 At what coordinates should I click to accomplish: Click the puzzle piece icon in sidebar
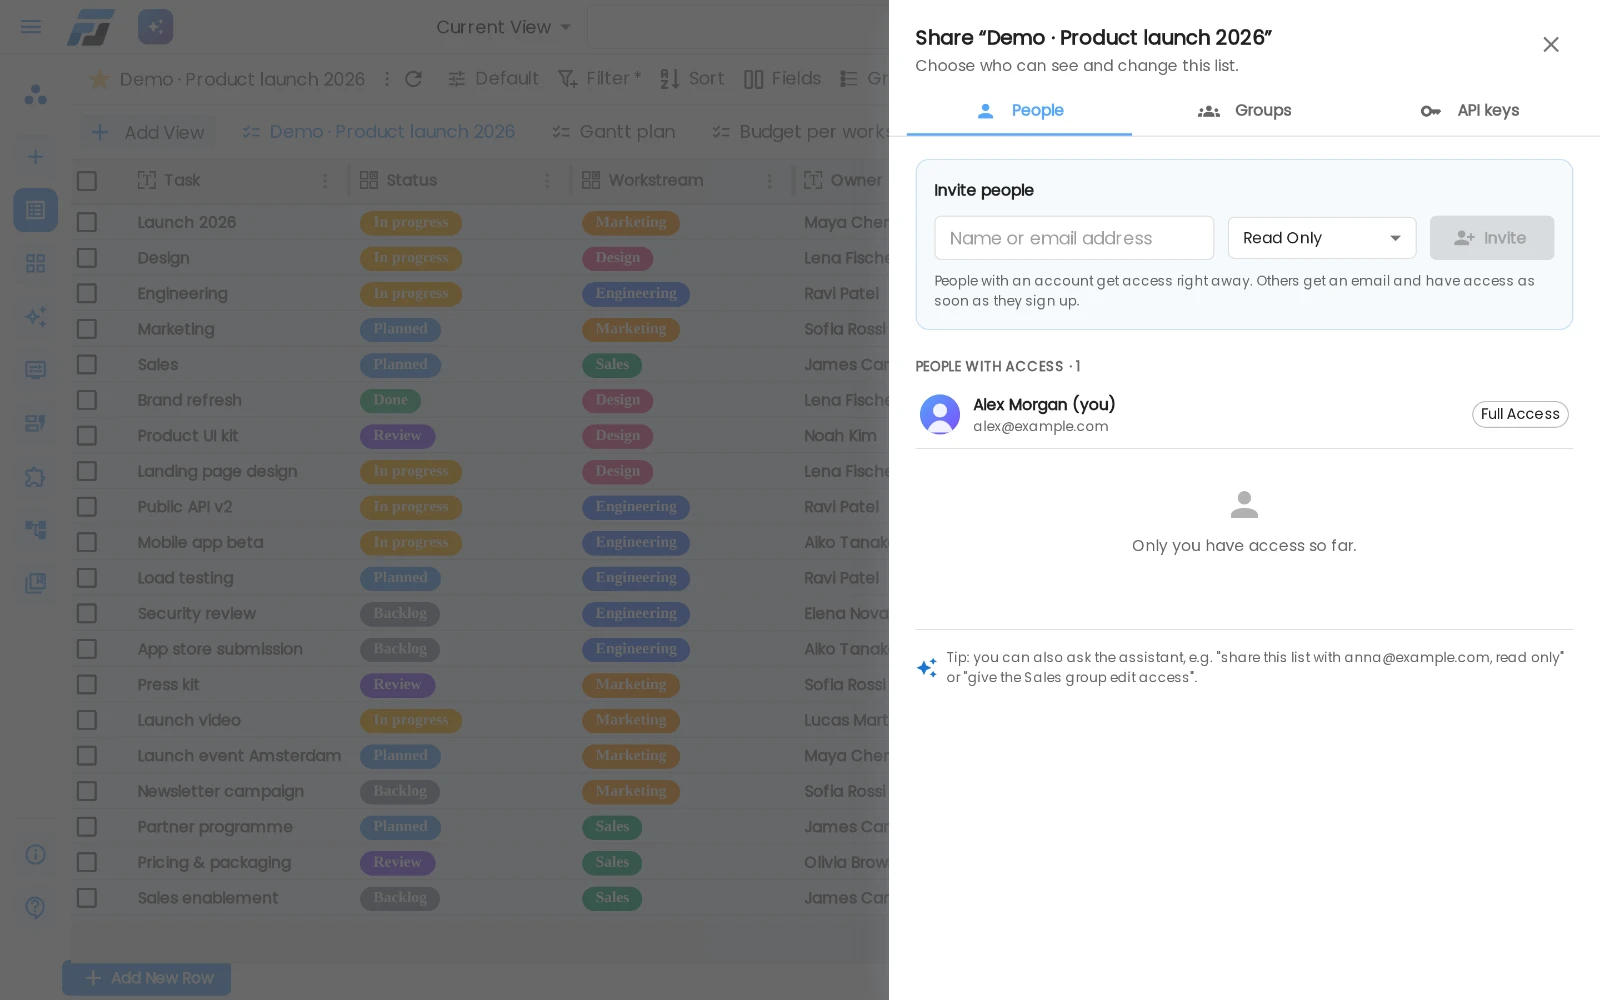point(35,476)
